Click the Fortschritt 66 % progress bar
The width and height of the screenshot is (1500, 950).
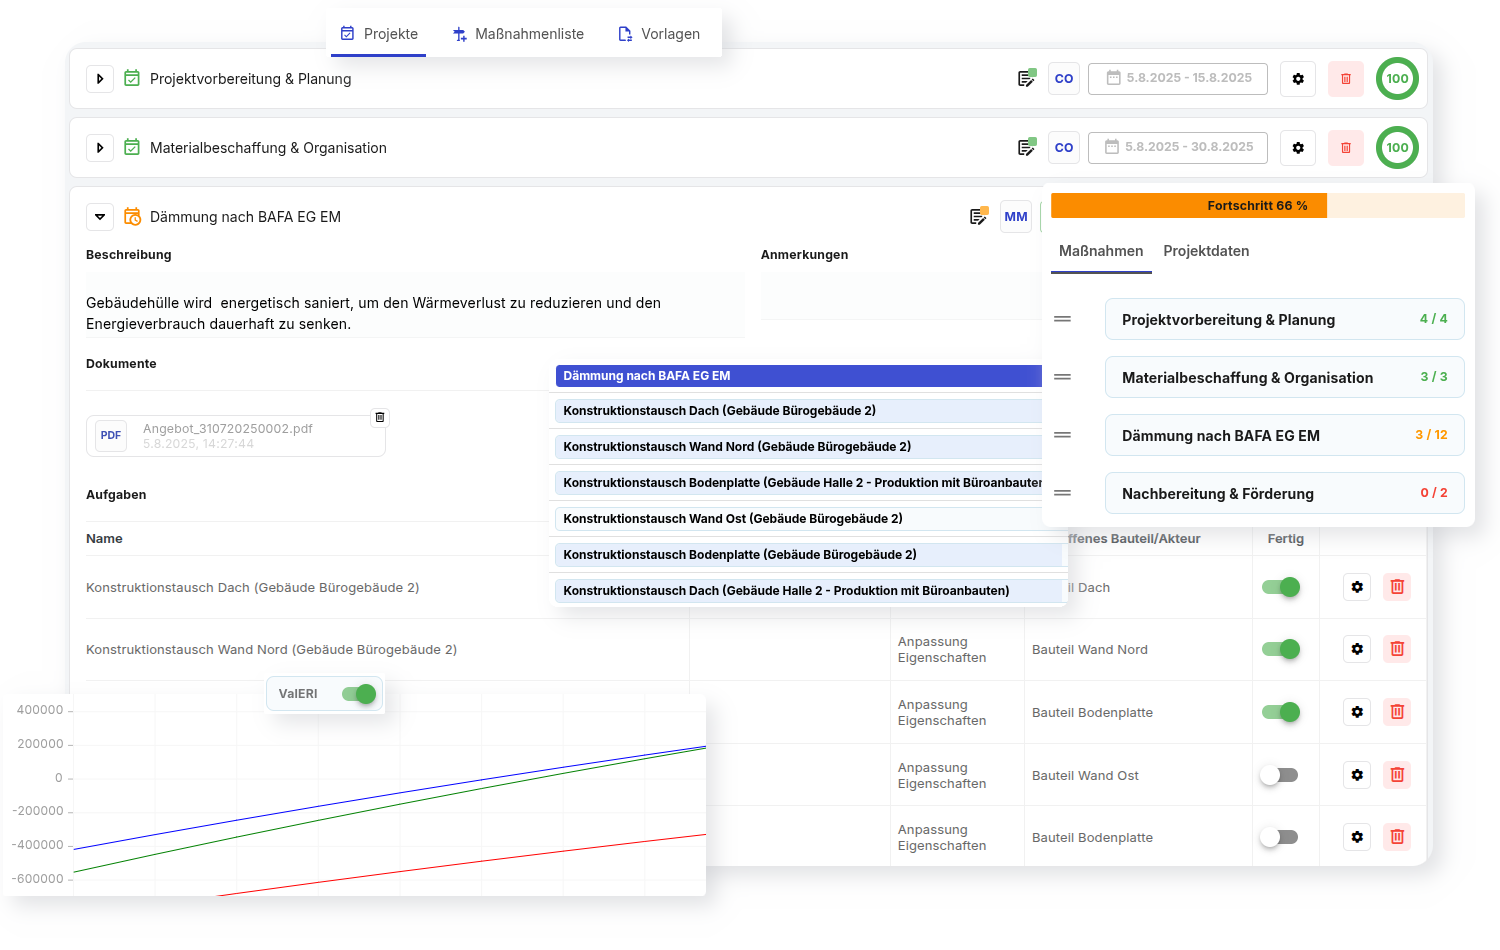pos(1257,206)
